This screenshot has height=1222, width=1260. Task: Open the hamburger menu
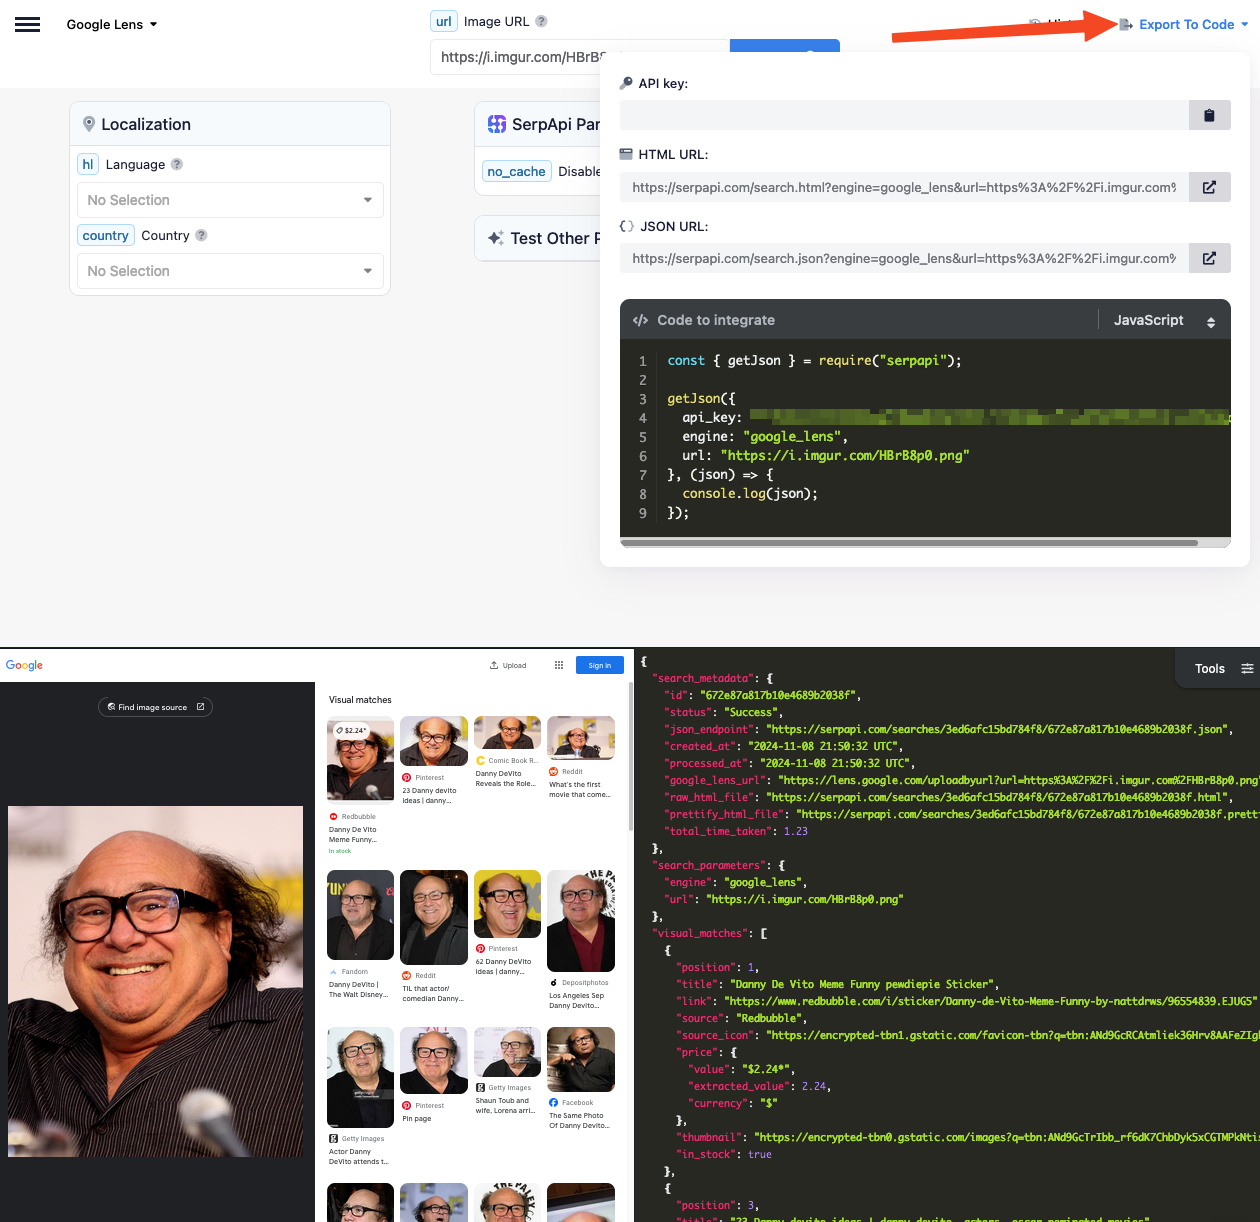[28, 25]
